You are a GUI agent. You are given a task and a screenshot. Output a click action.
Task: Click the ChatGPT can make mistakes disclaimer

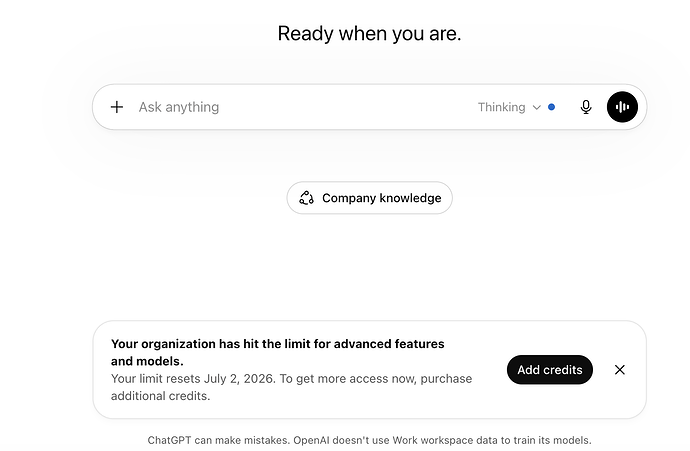point(219,440)
